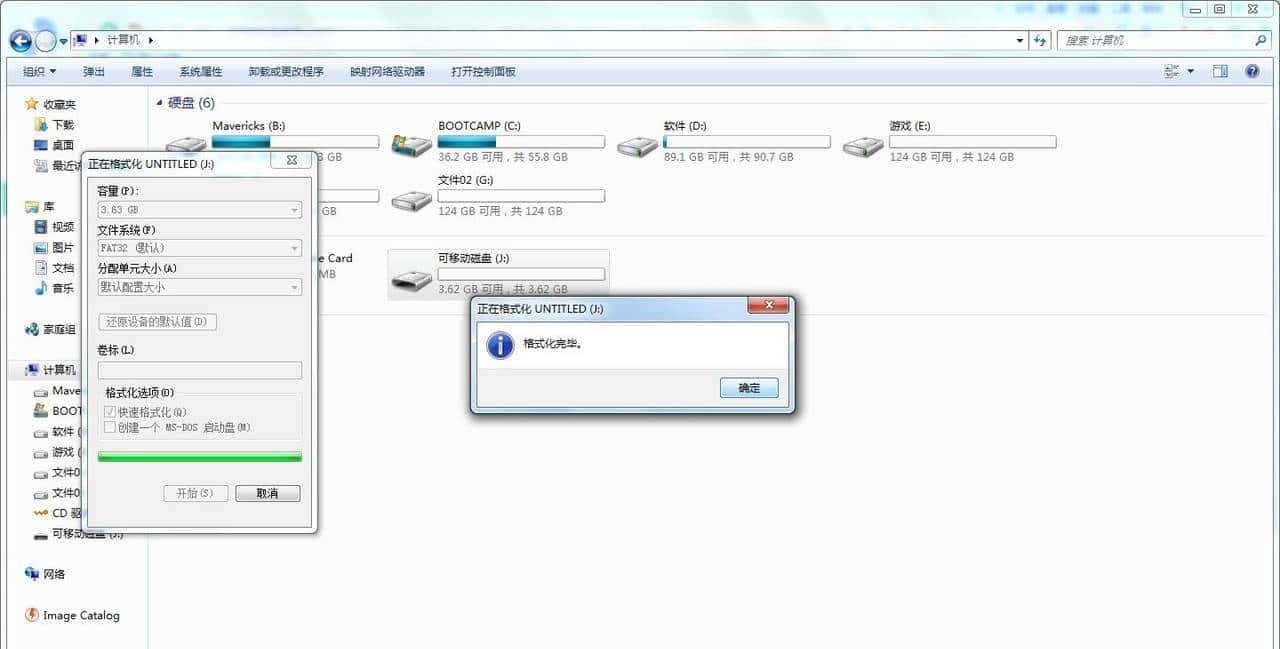The width and height of the screenshot is (1280, 649).
Task: Click the green format progress bar
Action: [x=199, y=456]
